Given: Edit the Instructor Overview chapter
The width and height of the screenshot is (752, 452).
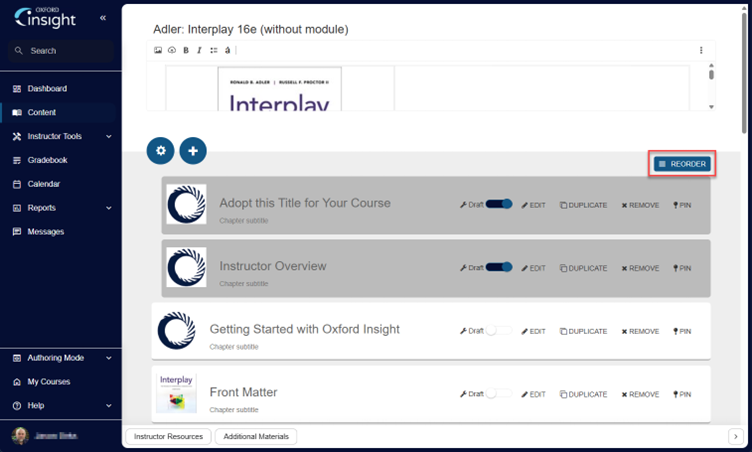Looking at the screenshot, I should 533,268.
